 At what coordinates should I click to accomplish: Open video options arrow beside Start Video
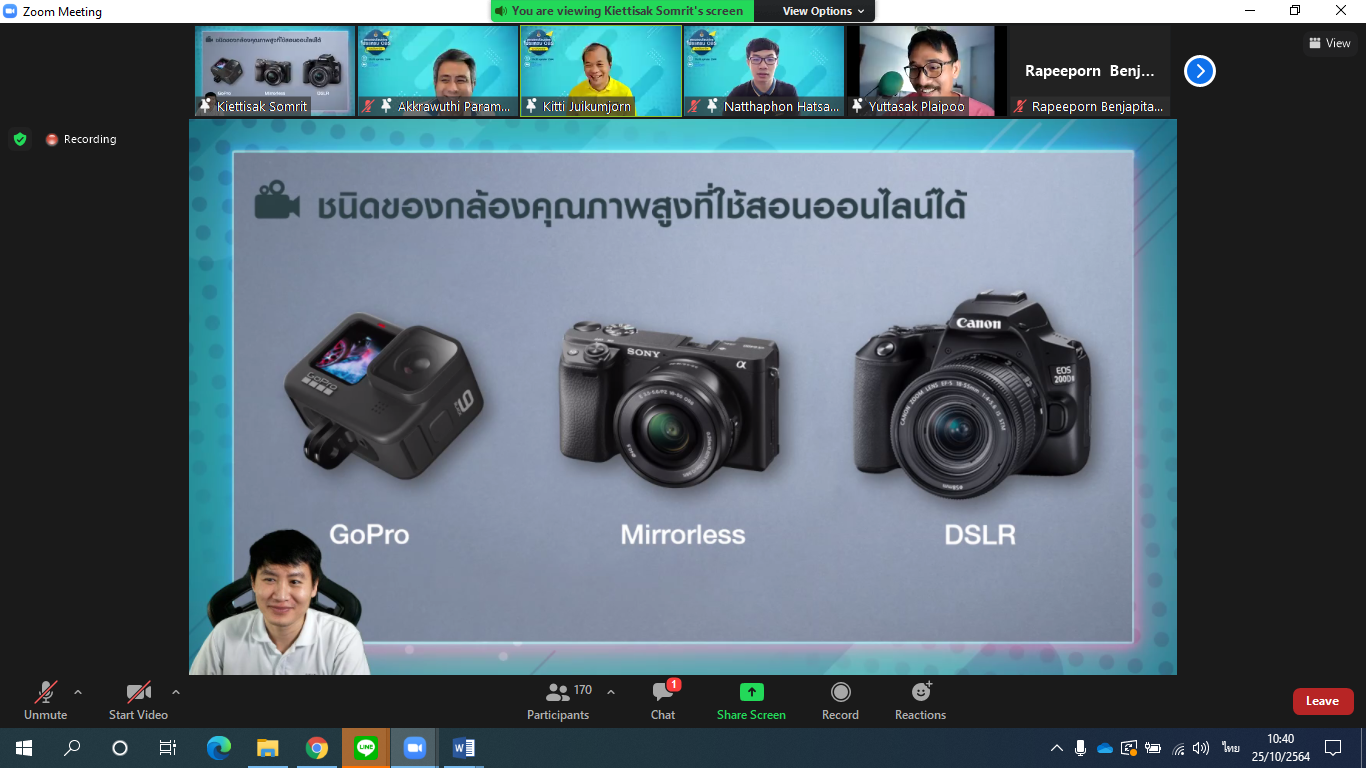pos(176,692)
